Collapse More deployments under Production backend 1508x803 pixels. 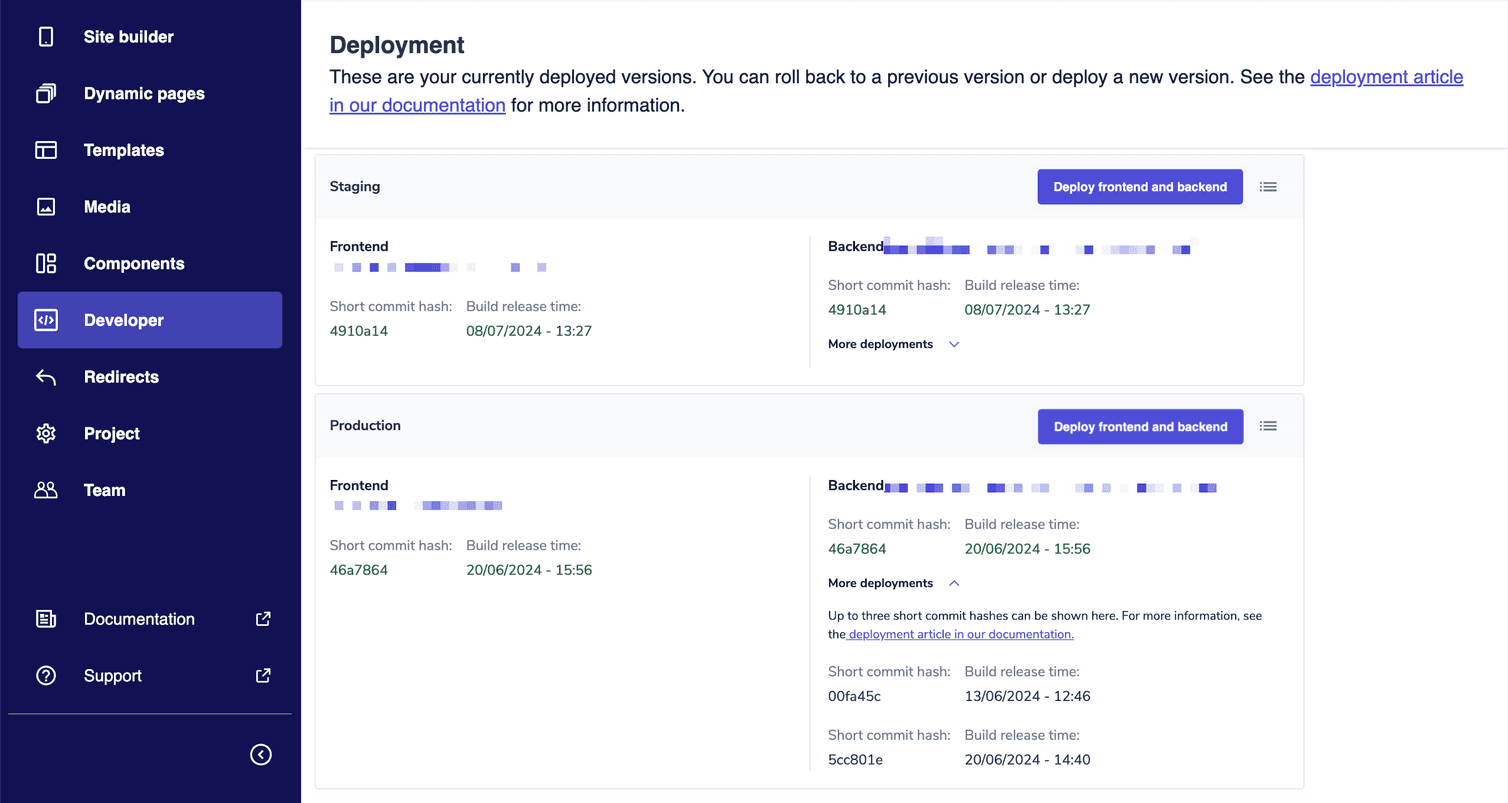pos(893,582)
